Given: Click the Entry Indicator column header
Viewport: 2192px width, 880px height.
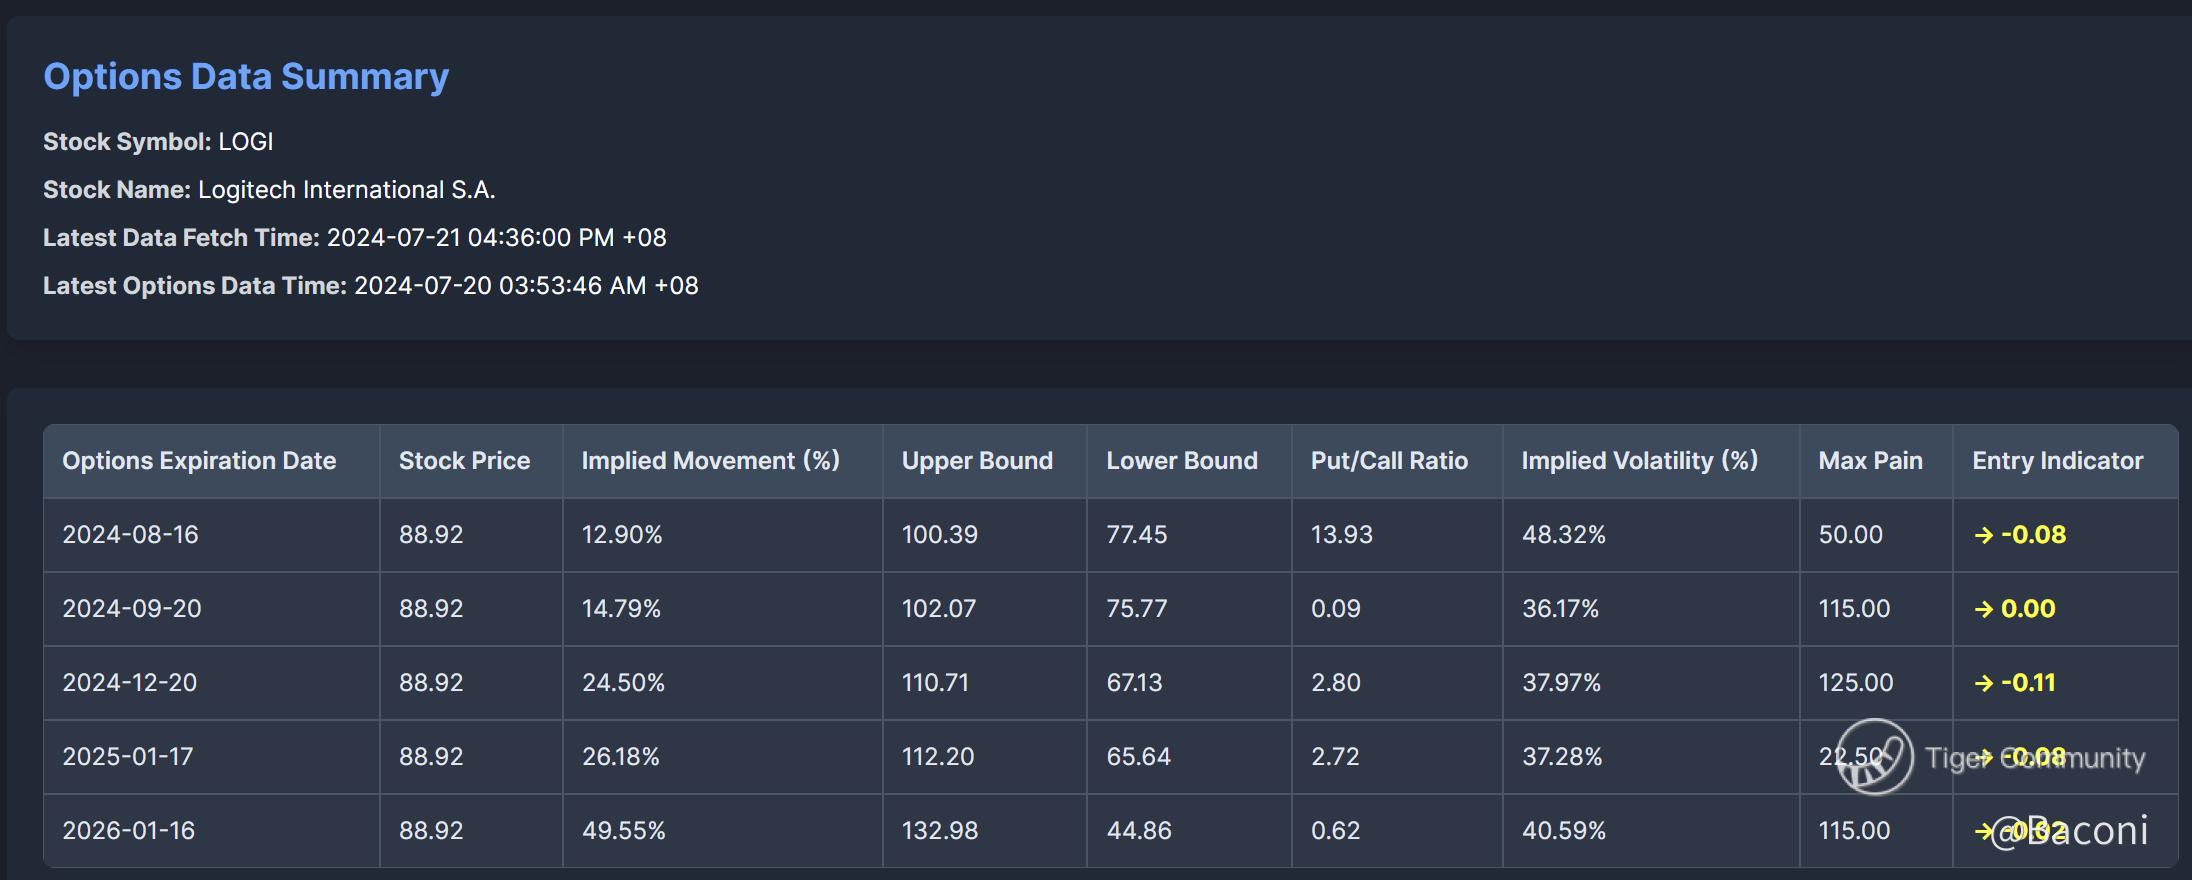Looking at the screenshot, I should tap(2057, 461).
